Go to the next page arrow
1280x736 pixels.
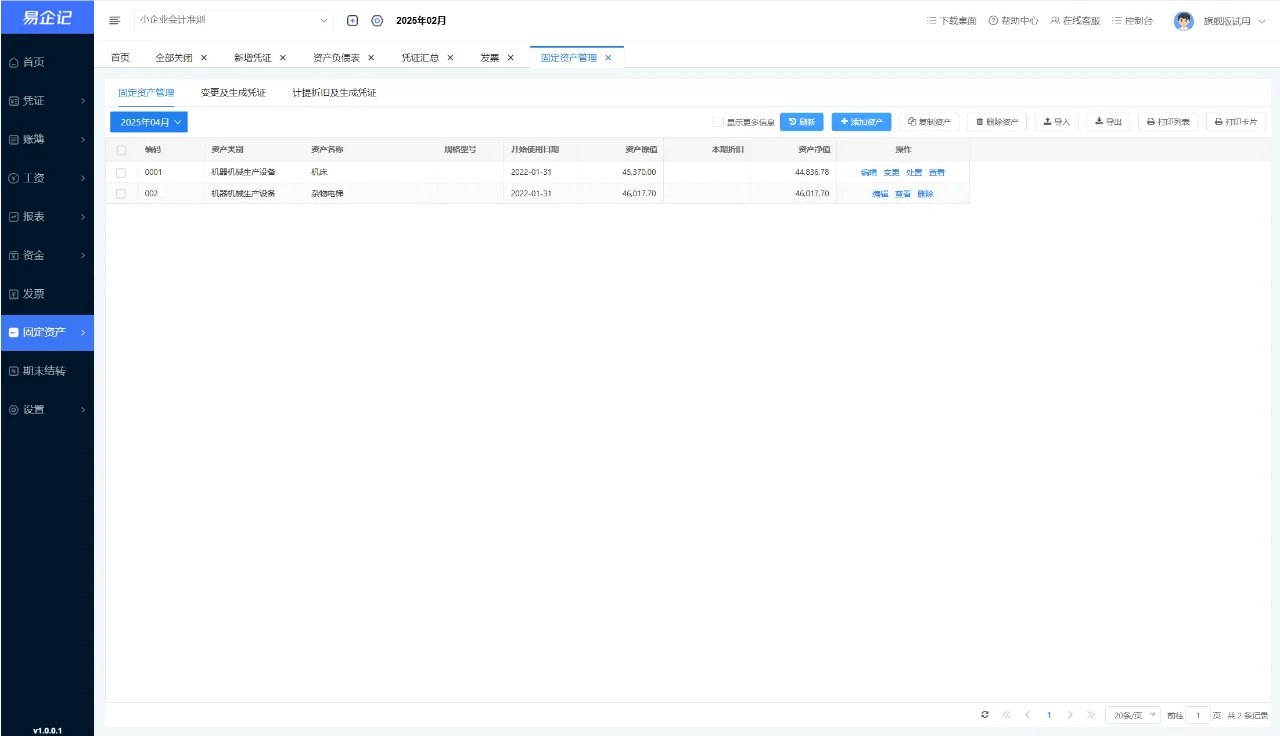point(1070,715)
